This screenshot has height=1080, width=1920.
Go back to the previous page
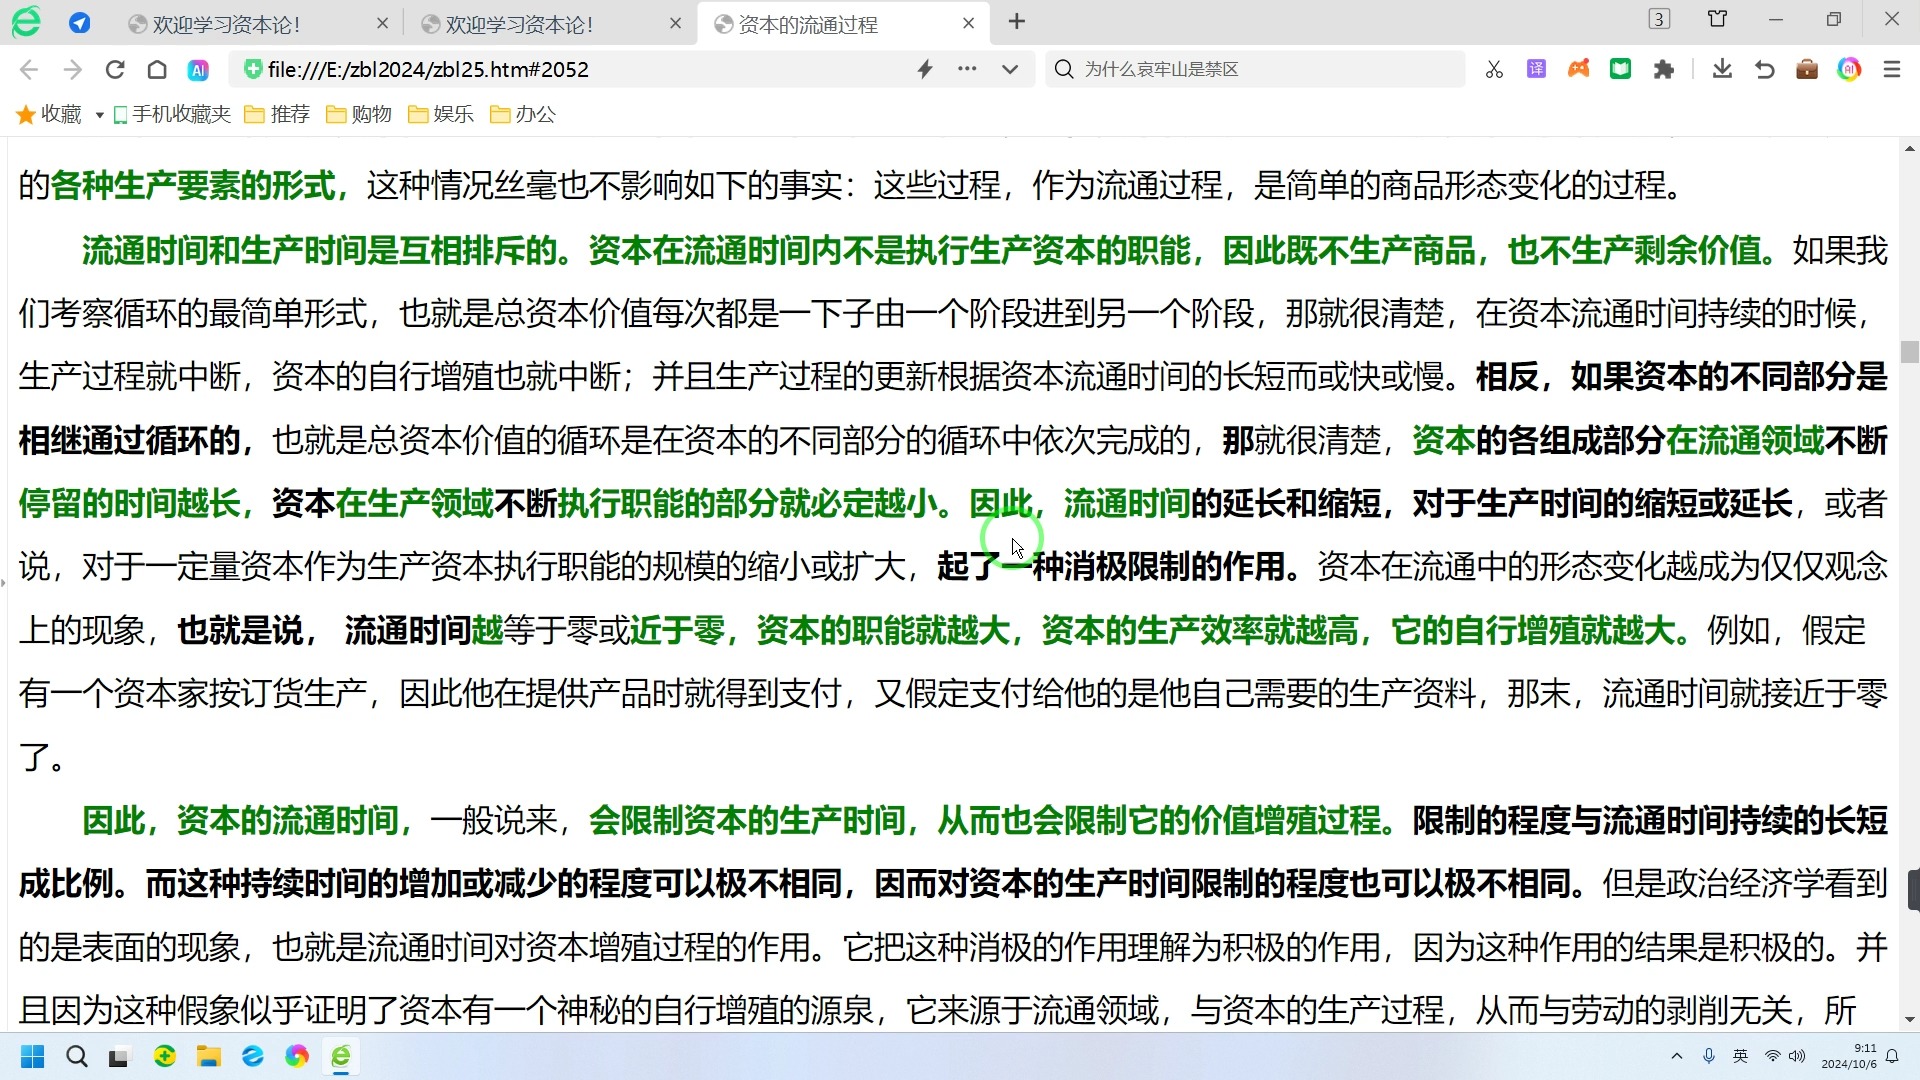pyautogui.click(x=29, y=69)
